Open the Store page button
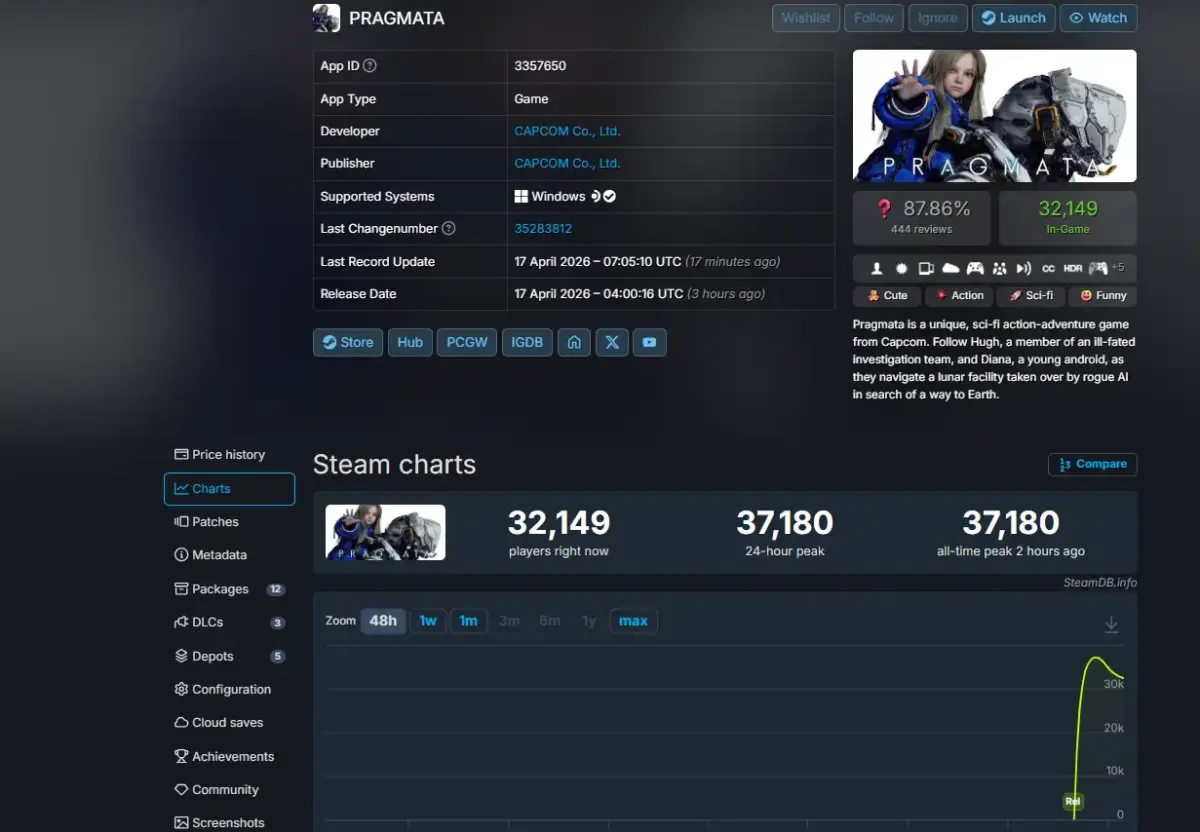 [348, 342]
